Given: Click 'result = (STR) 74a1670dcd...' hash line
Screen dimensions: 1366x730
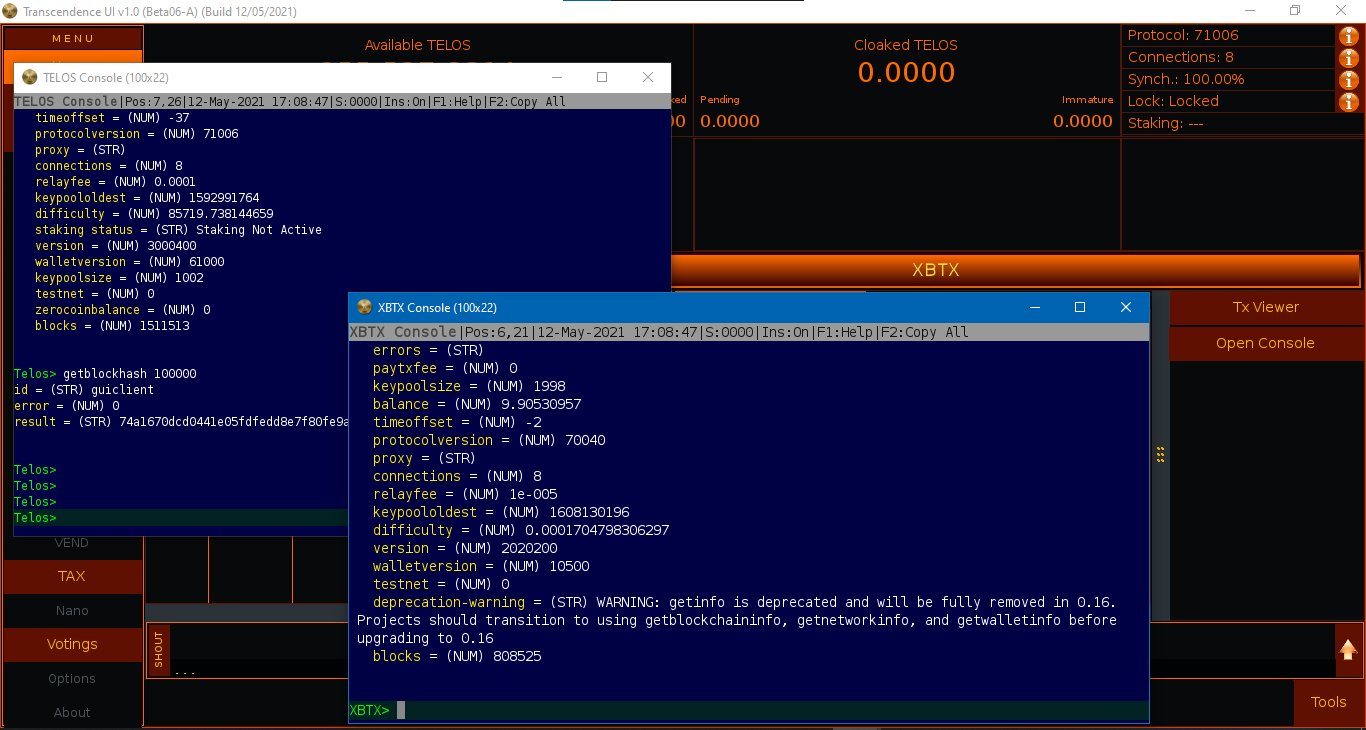Looking at the screenshot, I should (180, 422).
